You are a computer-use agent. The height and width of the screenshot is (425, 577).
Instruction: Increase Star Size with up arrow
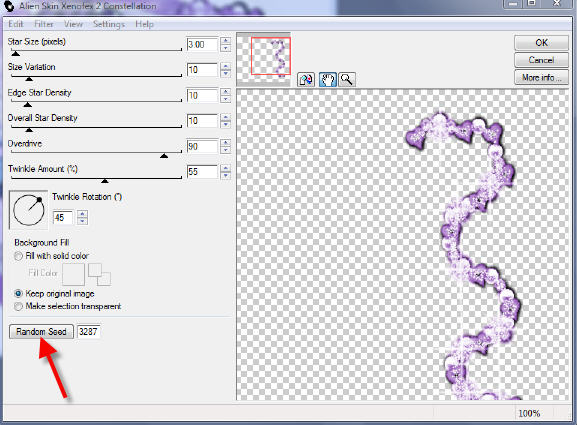226,41
